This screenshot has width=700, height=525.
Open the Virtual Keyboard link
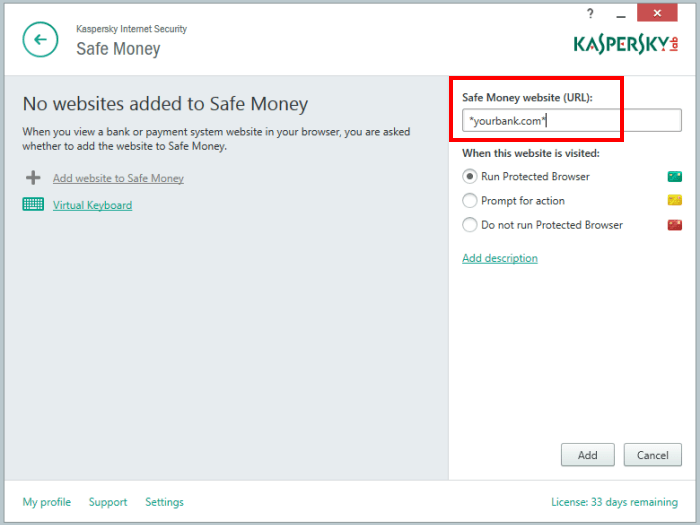92,205
